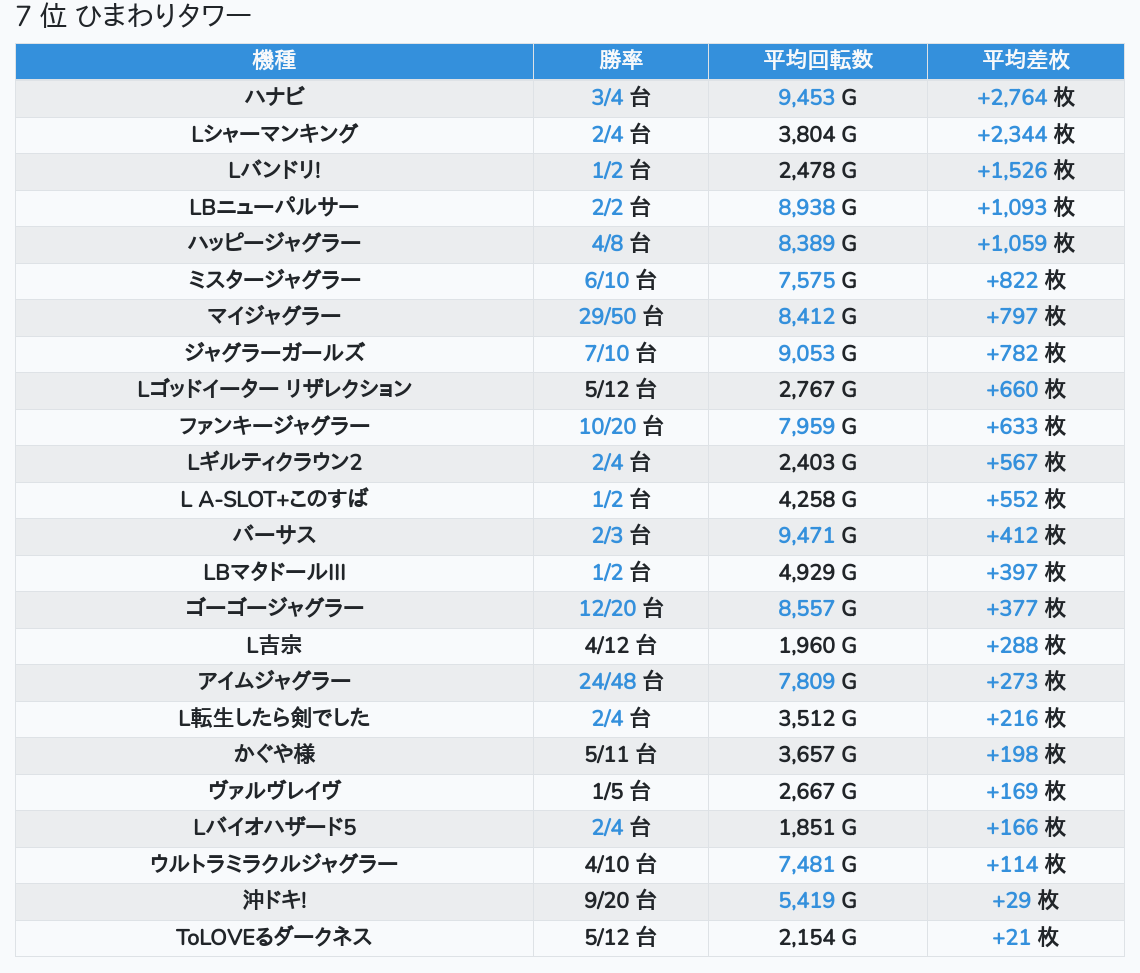Click the 5/11 台 win rate
The width and height of the screenshot is (1140, 973).
[x=621, y=754]
